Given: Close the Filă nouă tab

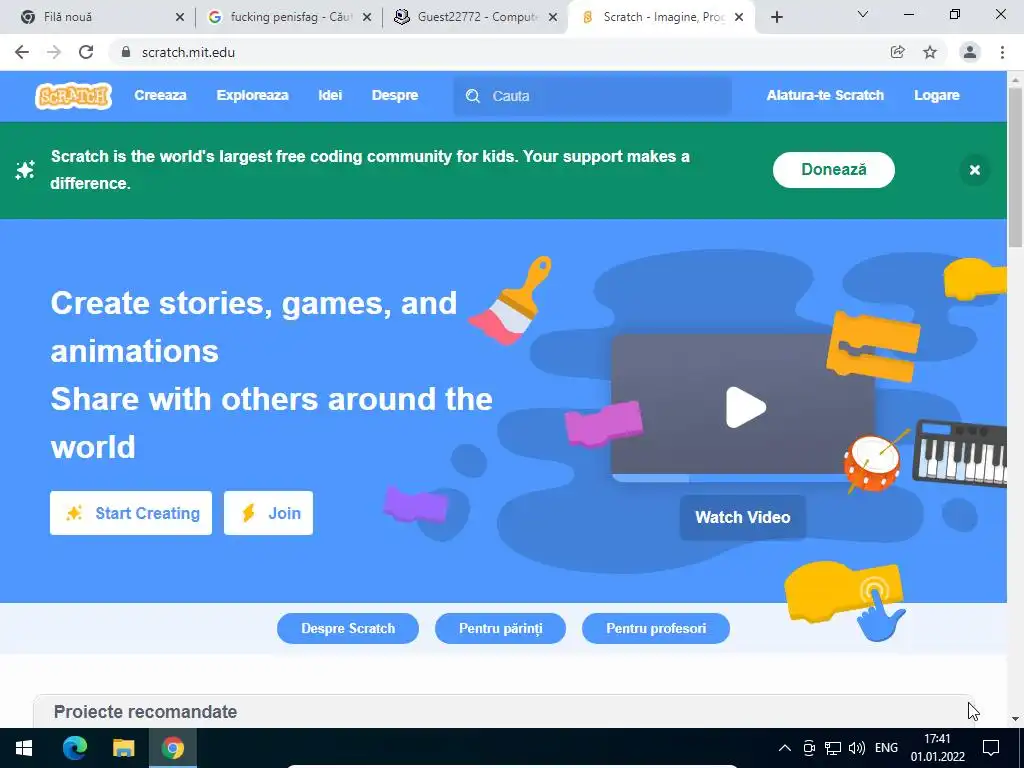Looking at the screenshot, I should (x=180, y=18).
